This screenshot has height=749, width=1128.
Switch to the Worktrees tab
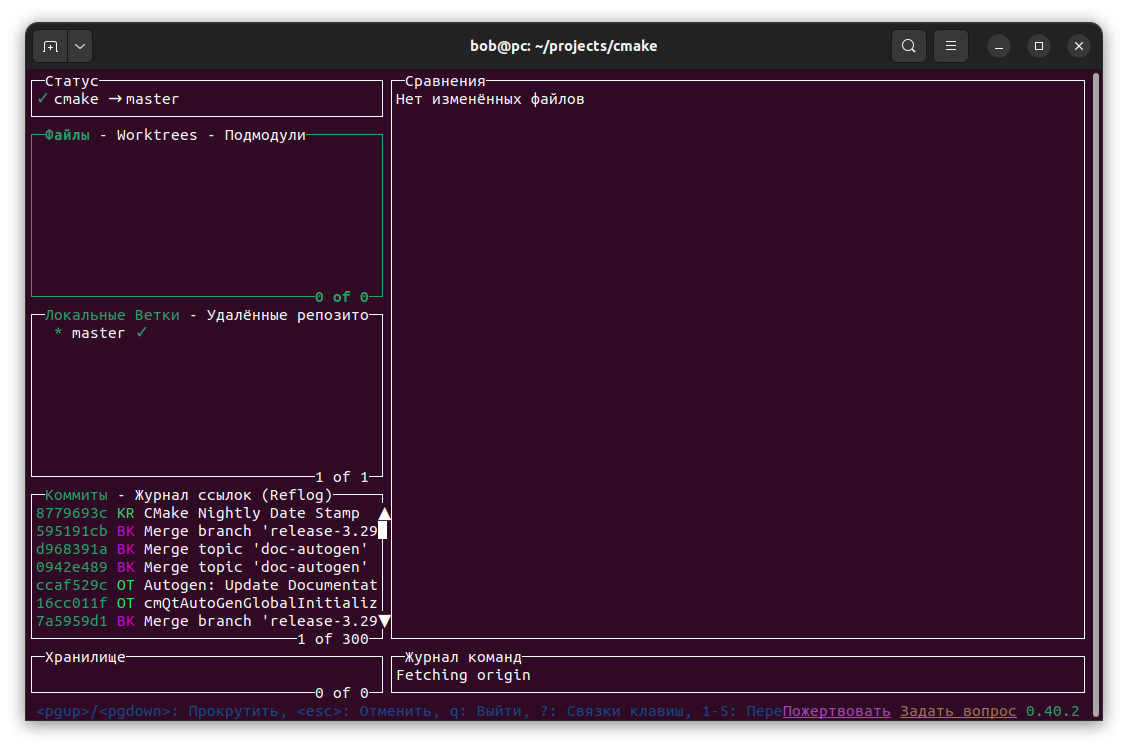pyautogui.click(x=157, y=135)
